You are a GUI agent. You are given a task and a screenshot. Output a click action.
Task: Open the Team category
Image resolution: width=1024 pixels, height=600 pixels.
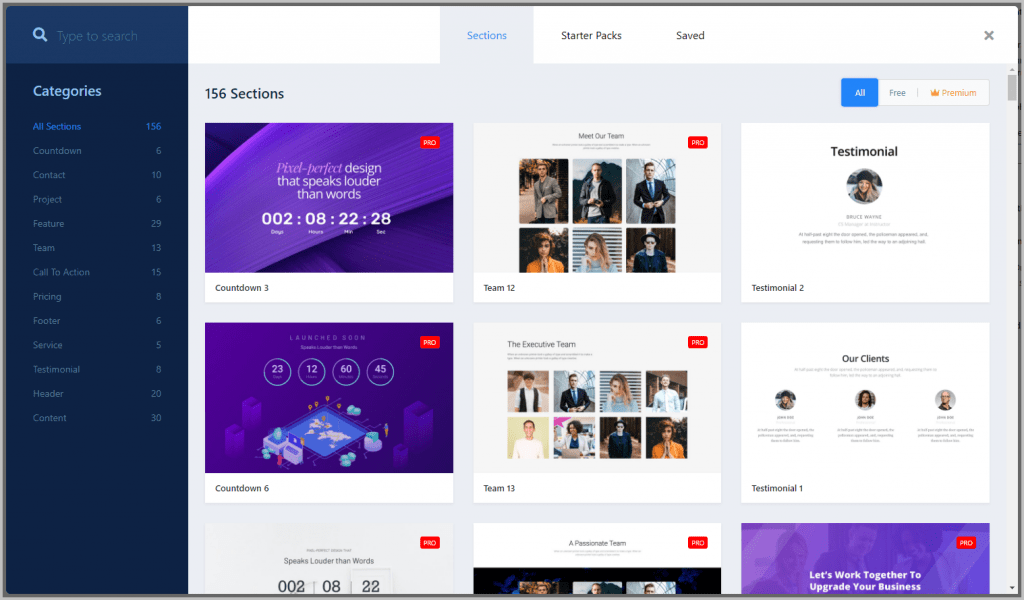pyautogui.click(x=97, y=247)
